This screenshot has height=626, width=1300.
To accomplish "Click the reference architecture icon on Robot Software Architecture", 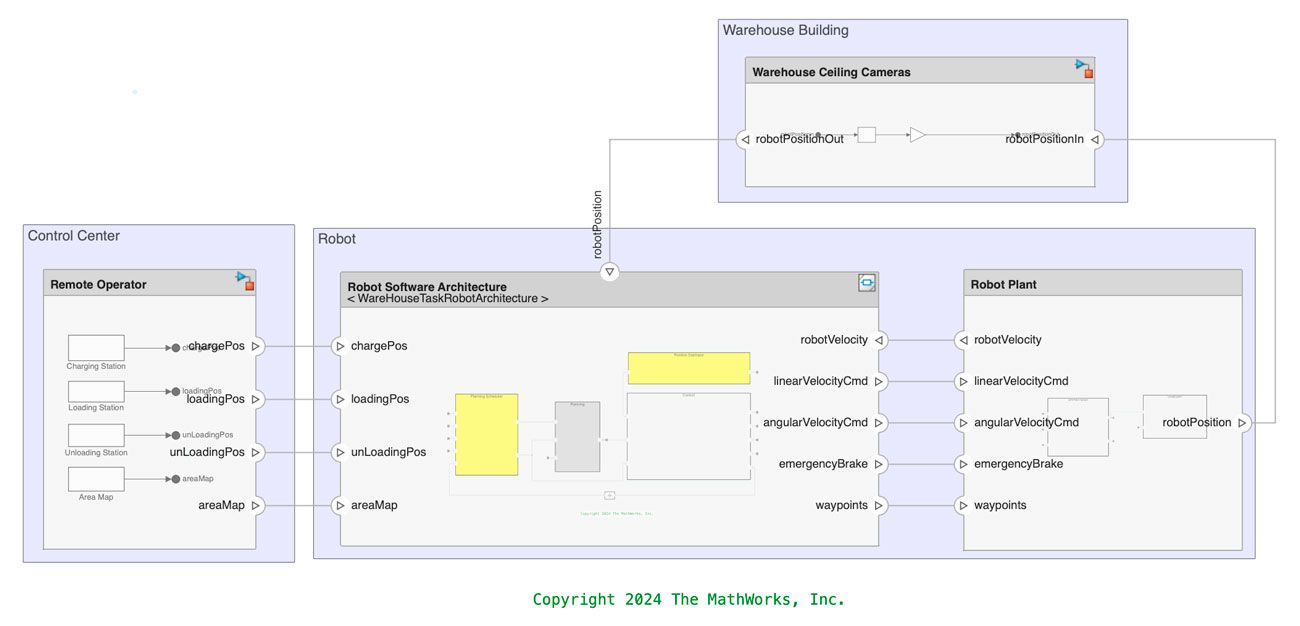I will click(x=867, y=284).
